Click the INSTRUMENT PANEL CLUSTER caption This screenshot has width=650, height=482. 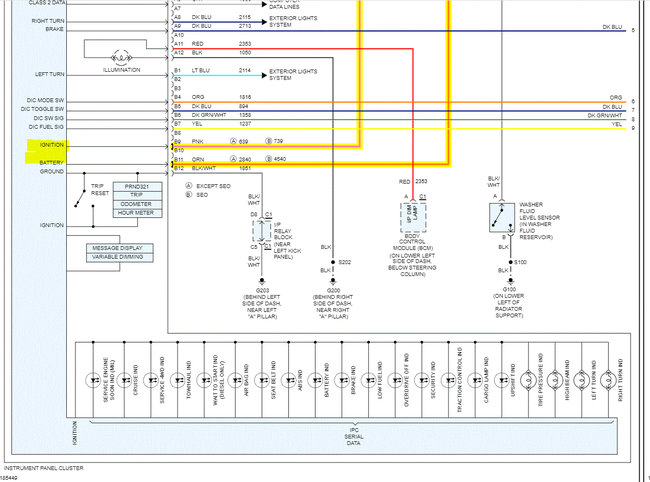44,468
